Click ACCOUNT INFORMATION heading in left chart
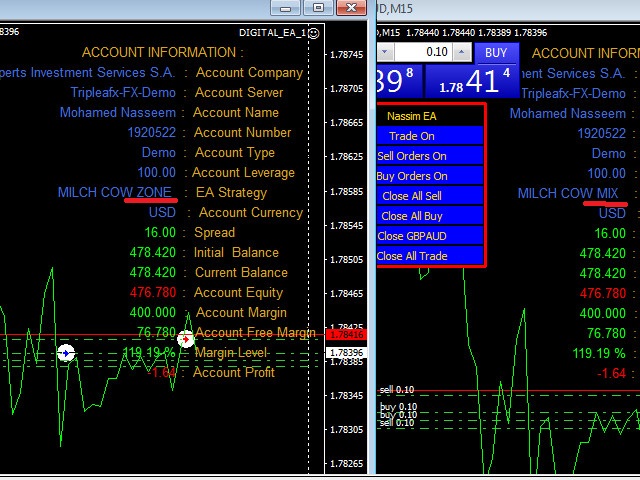This screenshot has height=480, width=640. point(162,53)
